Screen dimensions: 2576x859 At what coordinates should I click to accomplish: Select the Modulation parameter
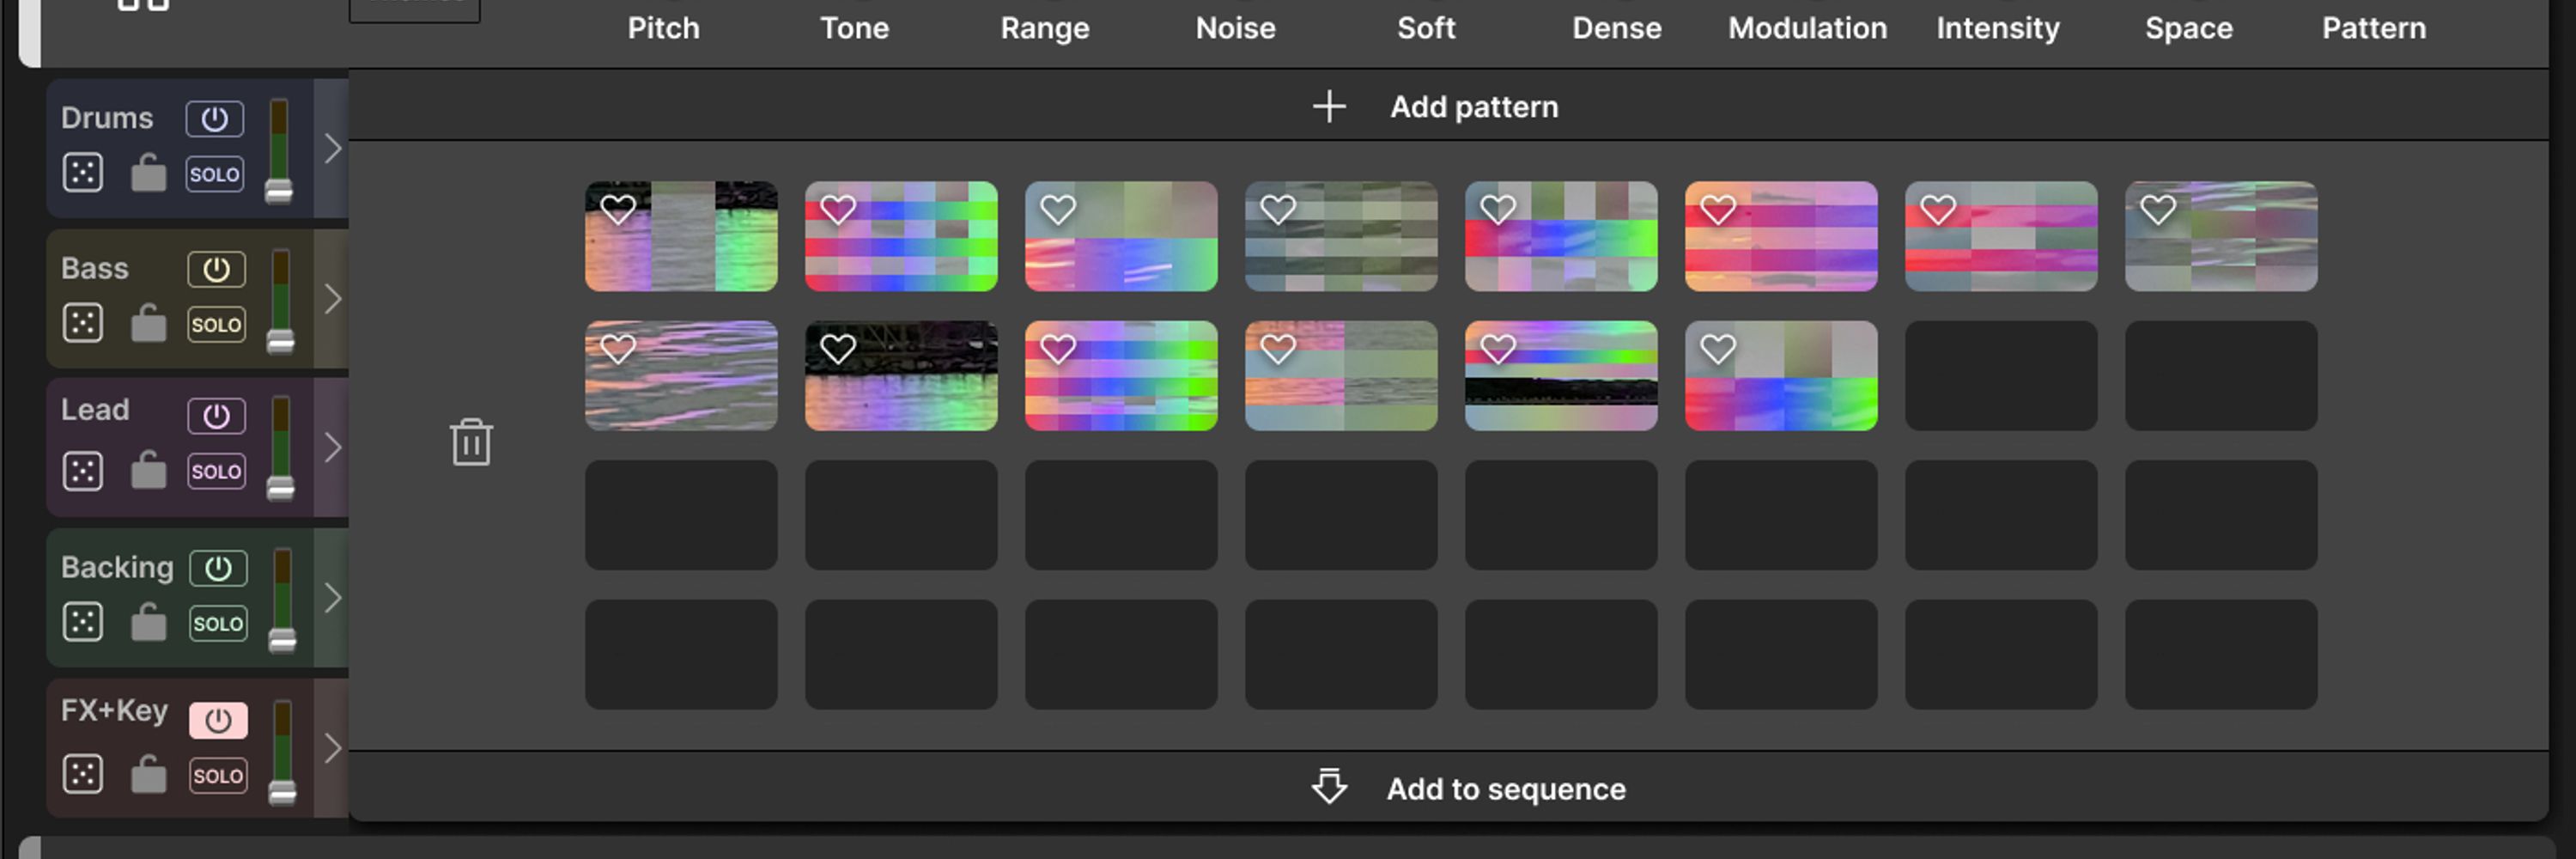pyautogui.click(x=1808, y=28)
